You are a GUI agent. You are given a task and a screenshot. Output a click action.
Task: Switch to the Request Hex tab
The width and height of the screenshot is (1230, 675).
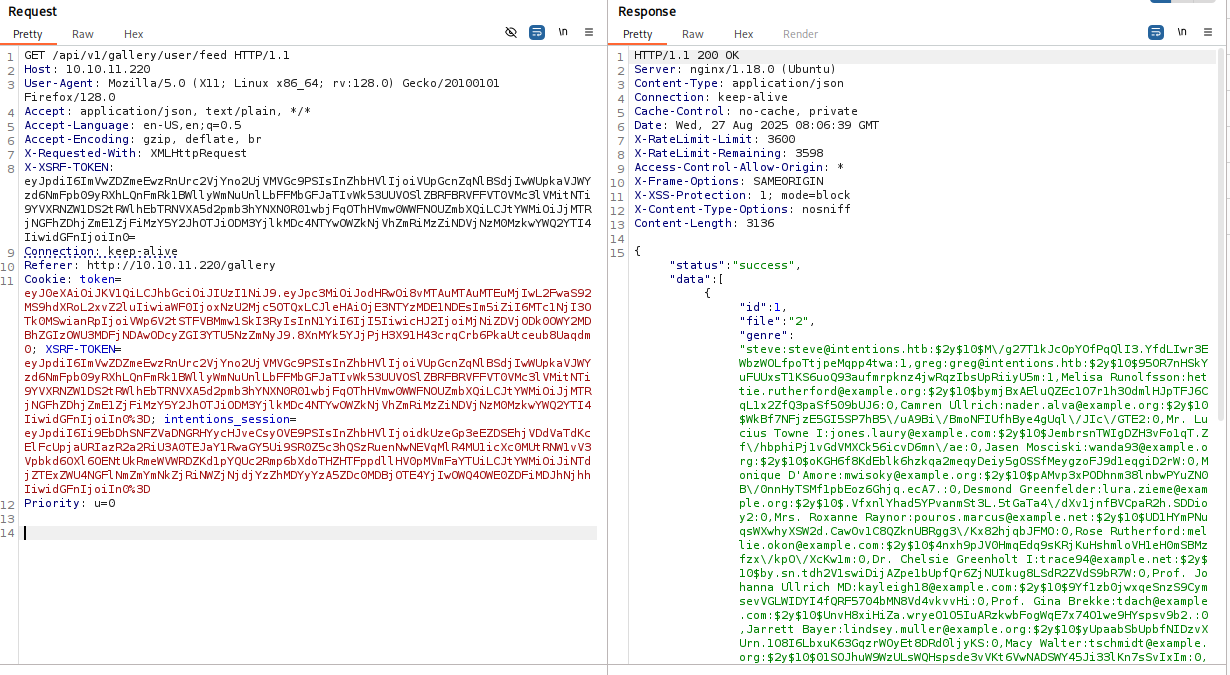pyautogui.click(x=134, y=34)
